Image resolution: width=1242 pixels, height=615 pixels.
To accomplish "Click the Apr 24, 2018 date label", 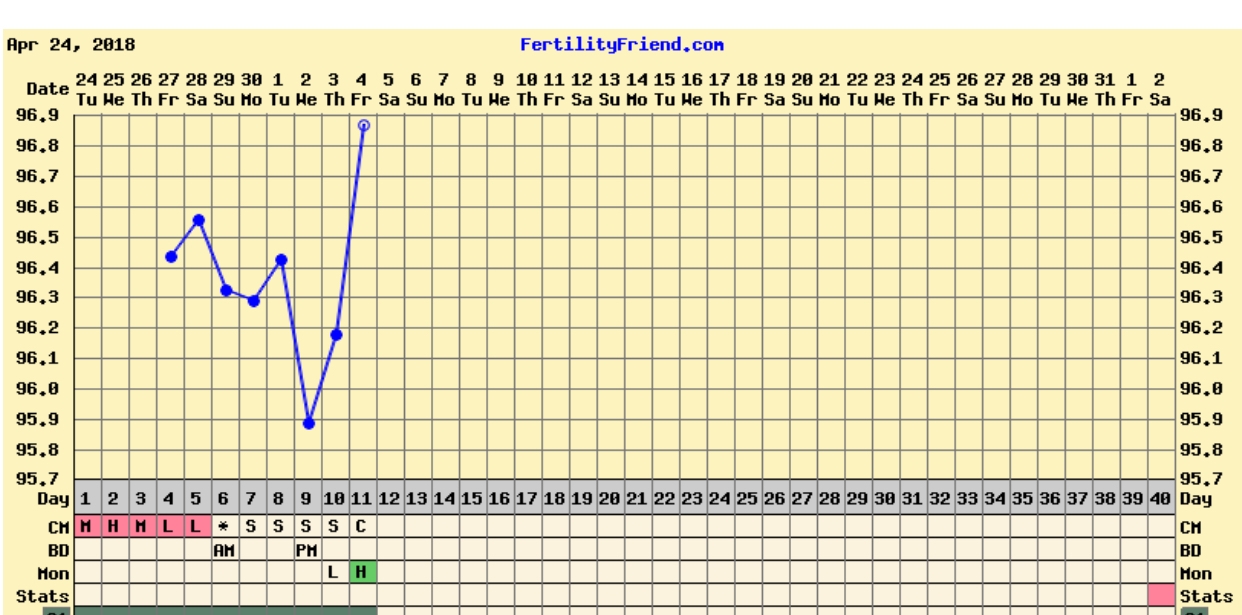I will pyautogui.click(x=70, y=45).
